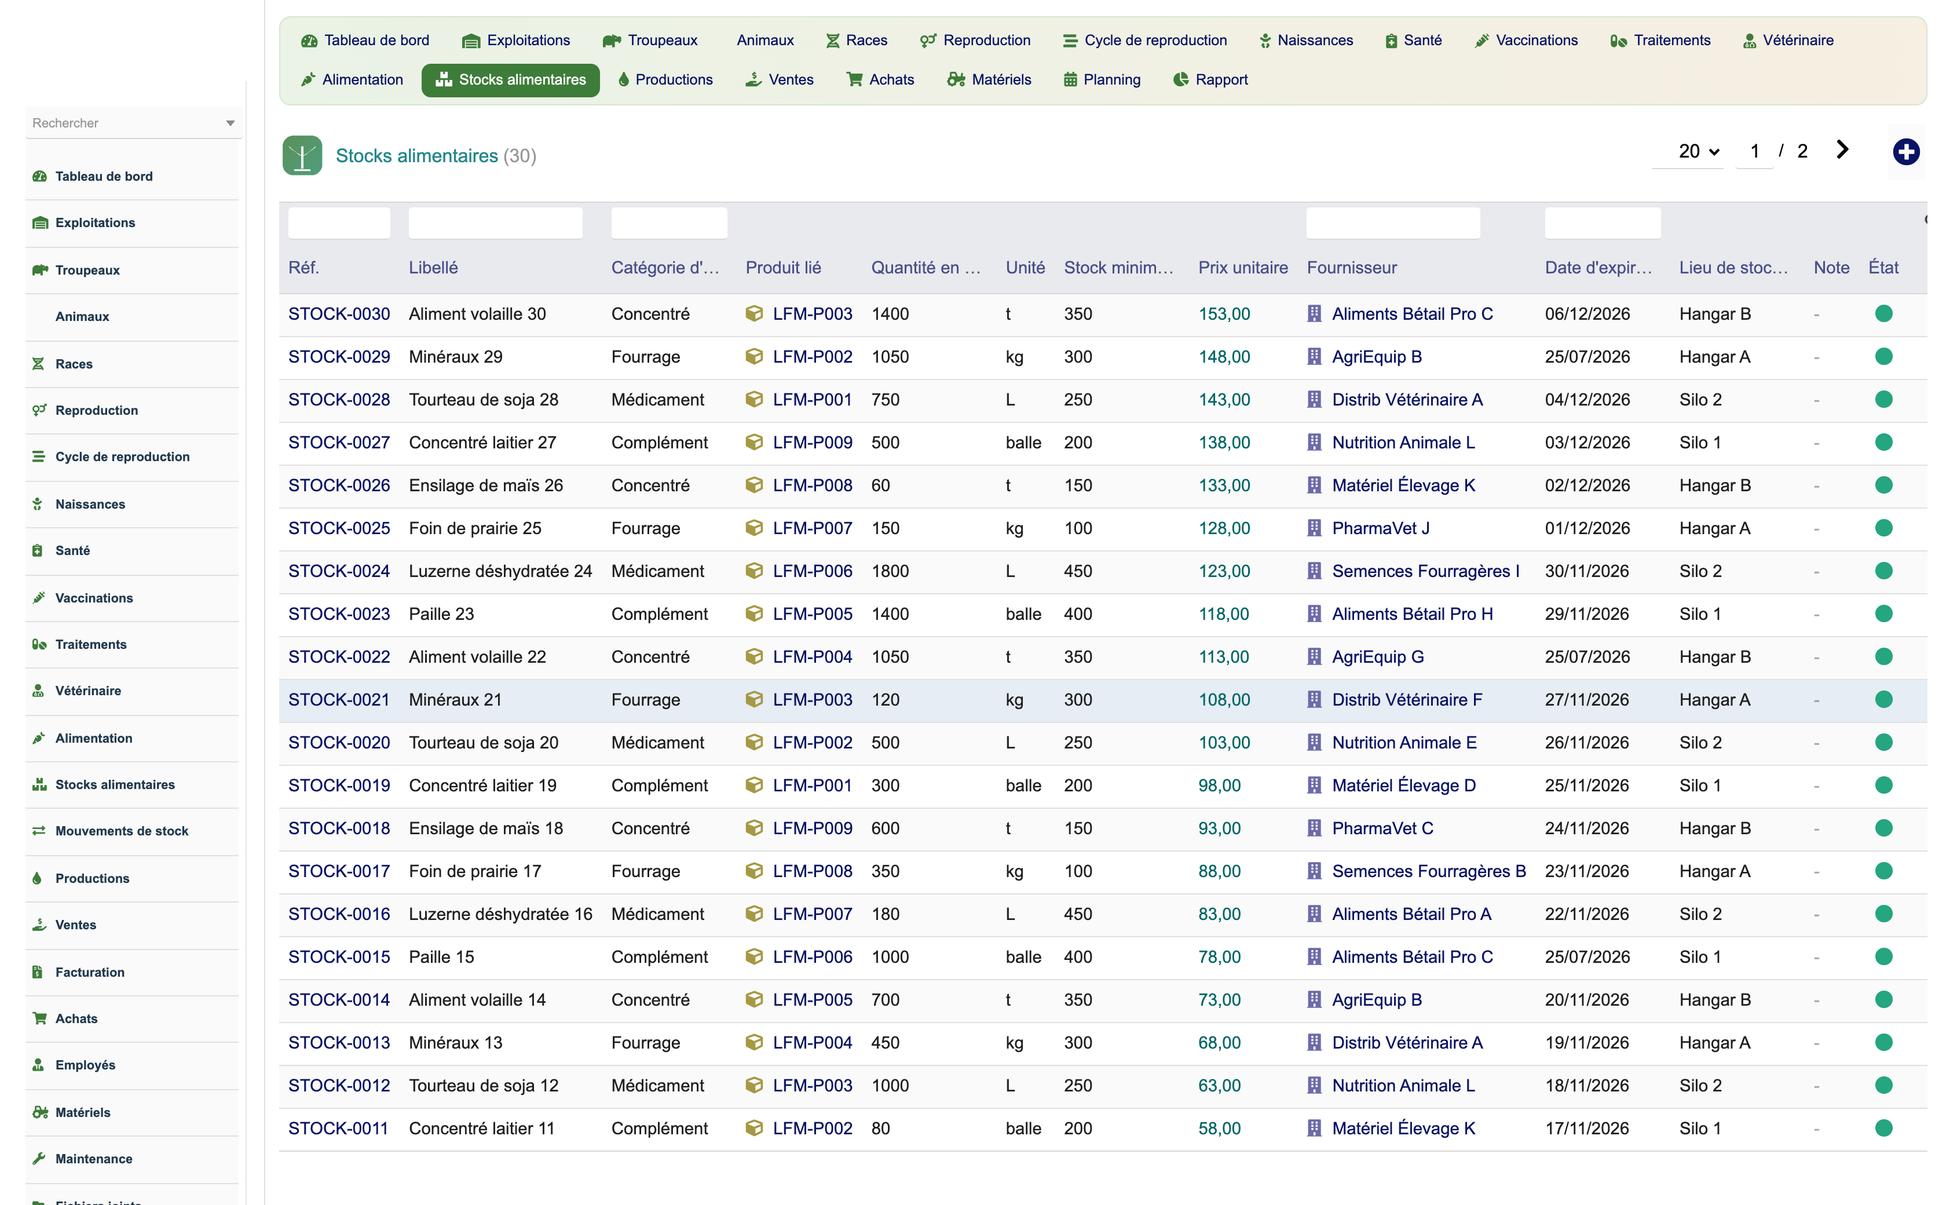Switch to Rapport top tab

pos(1210,80)
